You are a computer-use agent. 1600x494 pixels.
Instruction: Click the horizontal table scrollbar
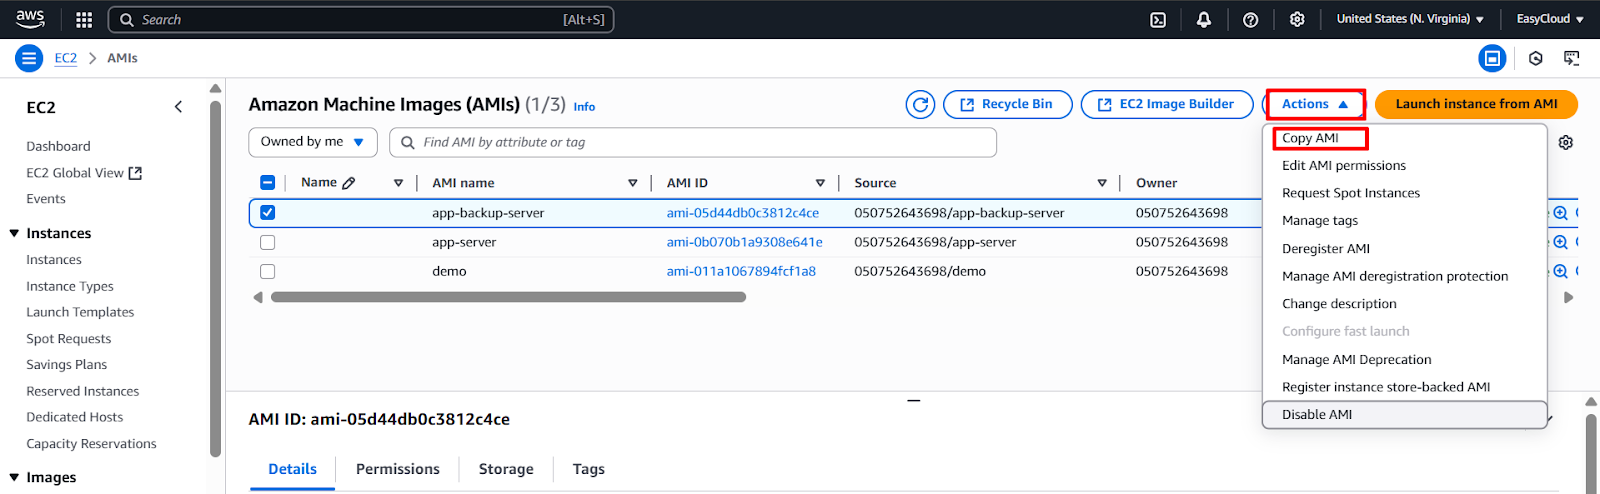[x=508, y=297]
